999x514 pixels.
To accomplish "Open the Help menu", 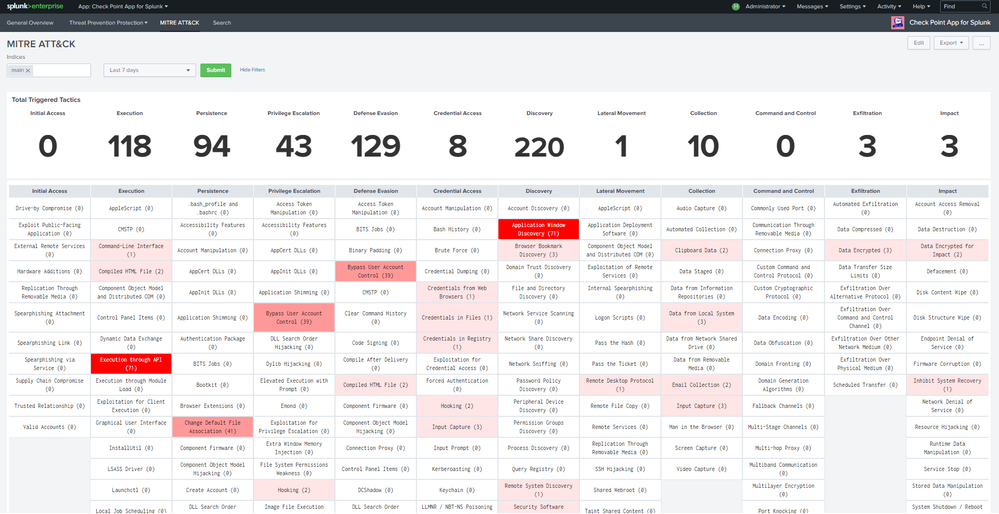I will (x=920, y=6).
